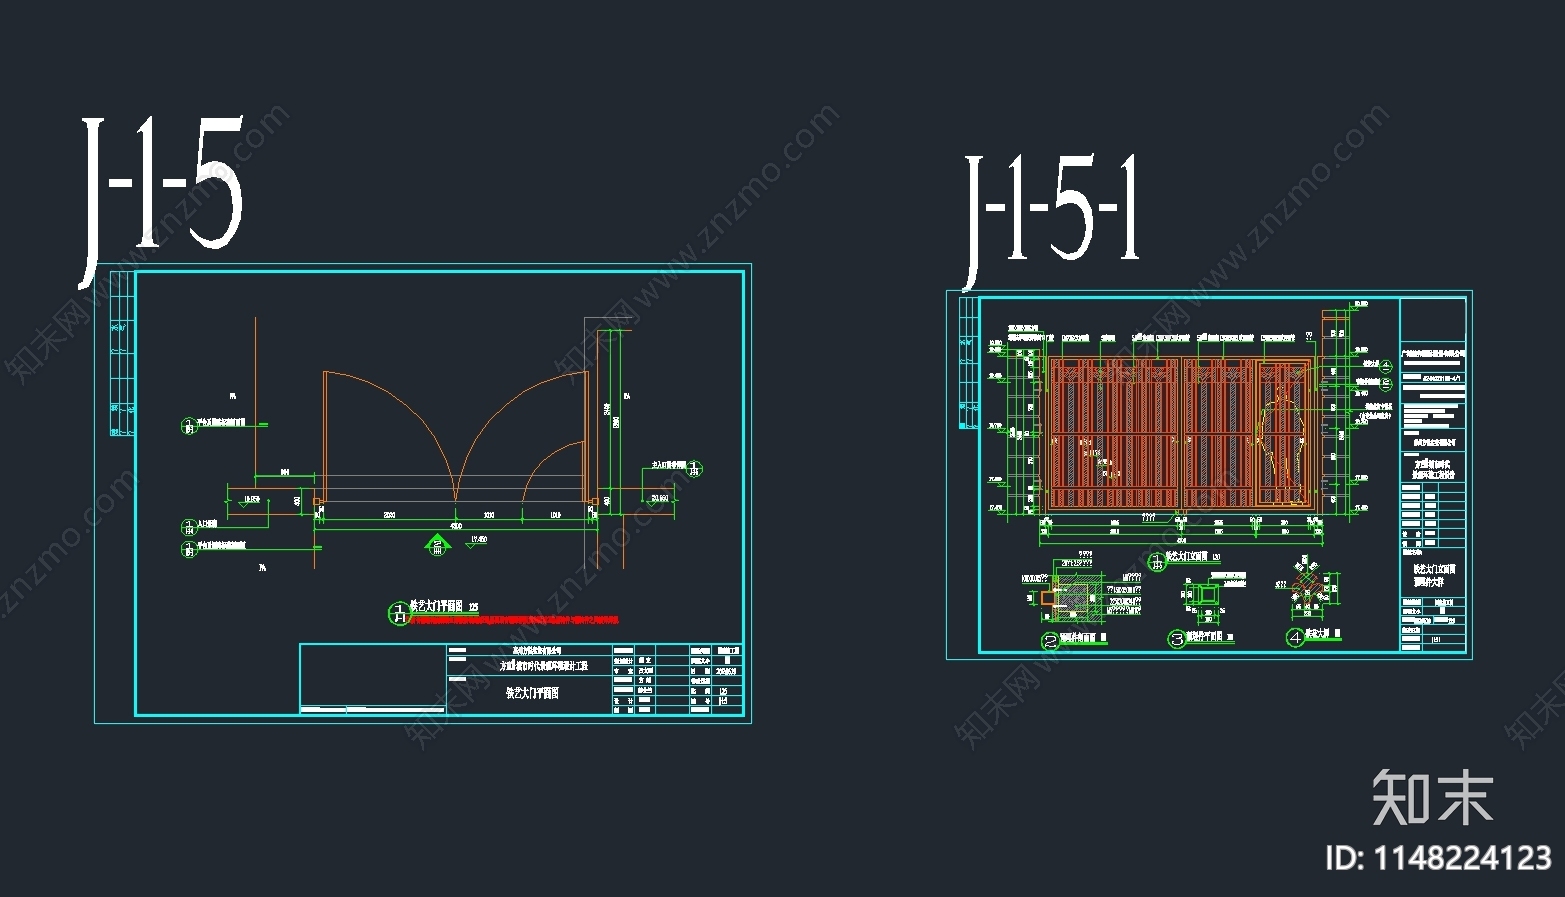This screenshot has width=1565, height=897.
Task: Click view number bubble 1 beside plan title
Action: 398,613
